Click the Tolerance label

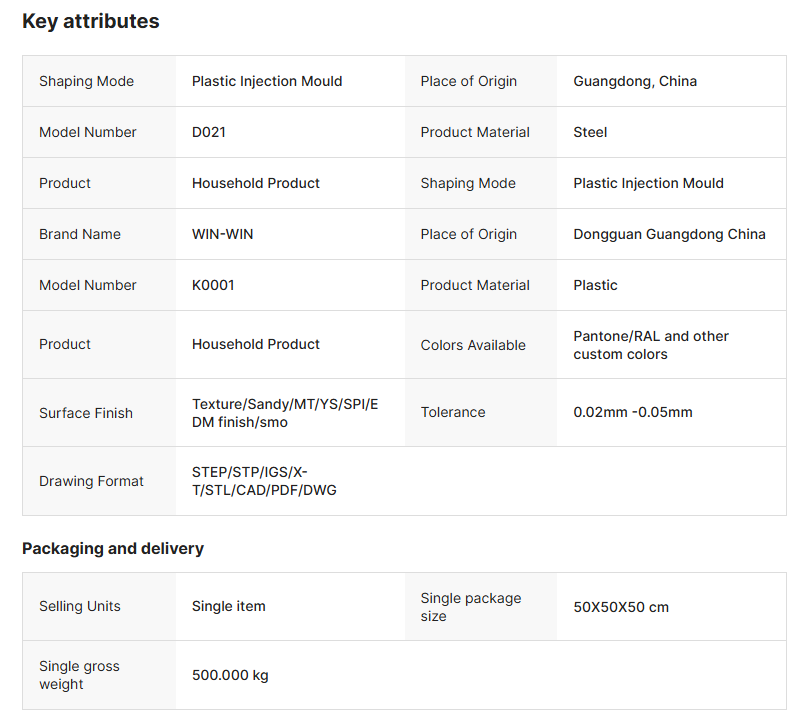pos(453,412)
